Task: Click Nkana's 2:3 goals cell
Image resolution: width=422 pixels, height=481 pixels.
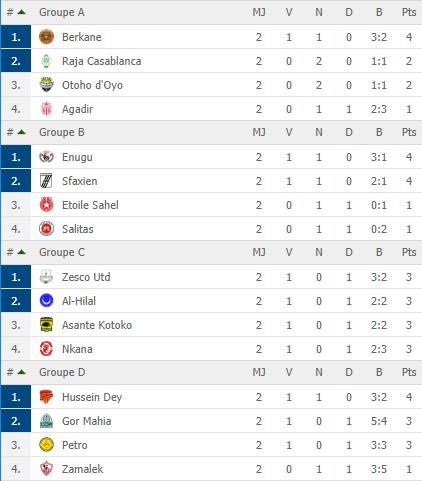Action: [x=379, y=349]
